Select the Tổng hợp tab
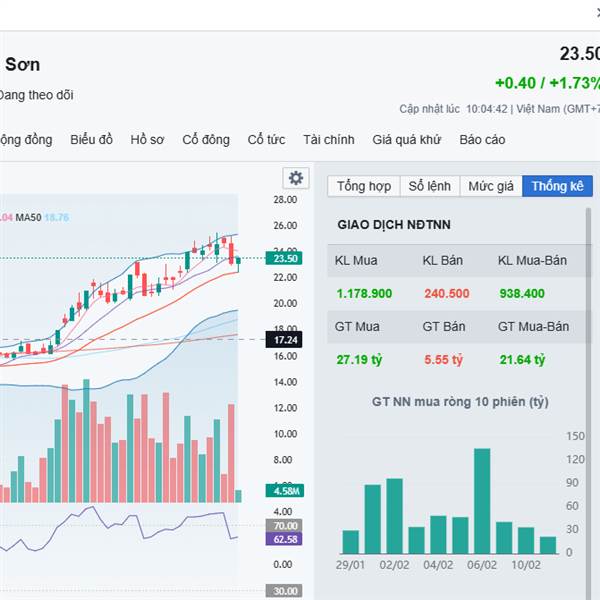This screenshot has width=600, height=600. [x=363, y=186]
